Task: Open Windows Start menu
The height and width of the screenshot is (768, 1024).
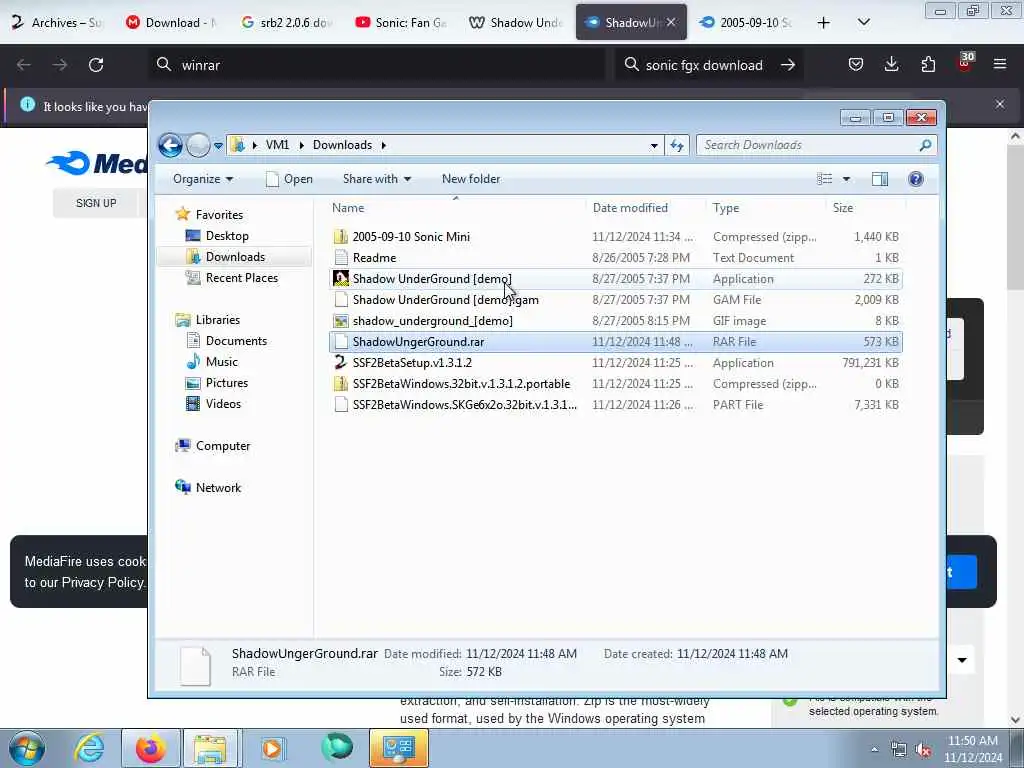Action: click(27, 748)
